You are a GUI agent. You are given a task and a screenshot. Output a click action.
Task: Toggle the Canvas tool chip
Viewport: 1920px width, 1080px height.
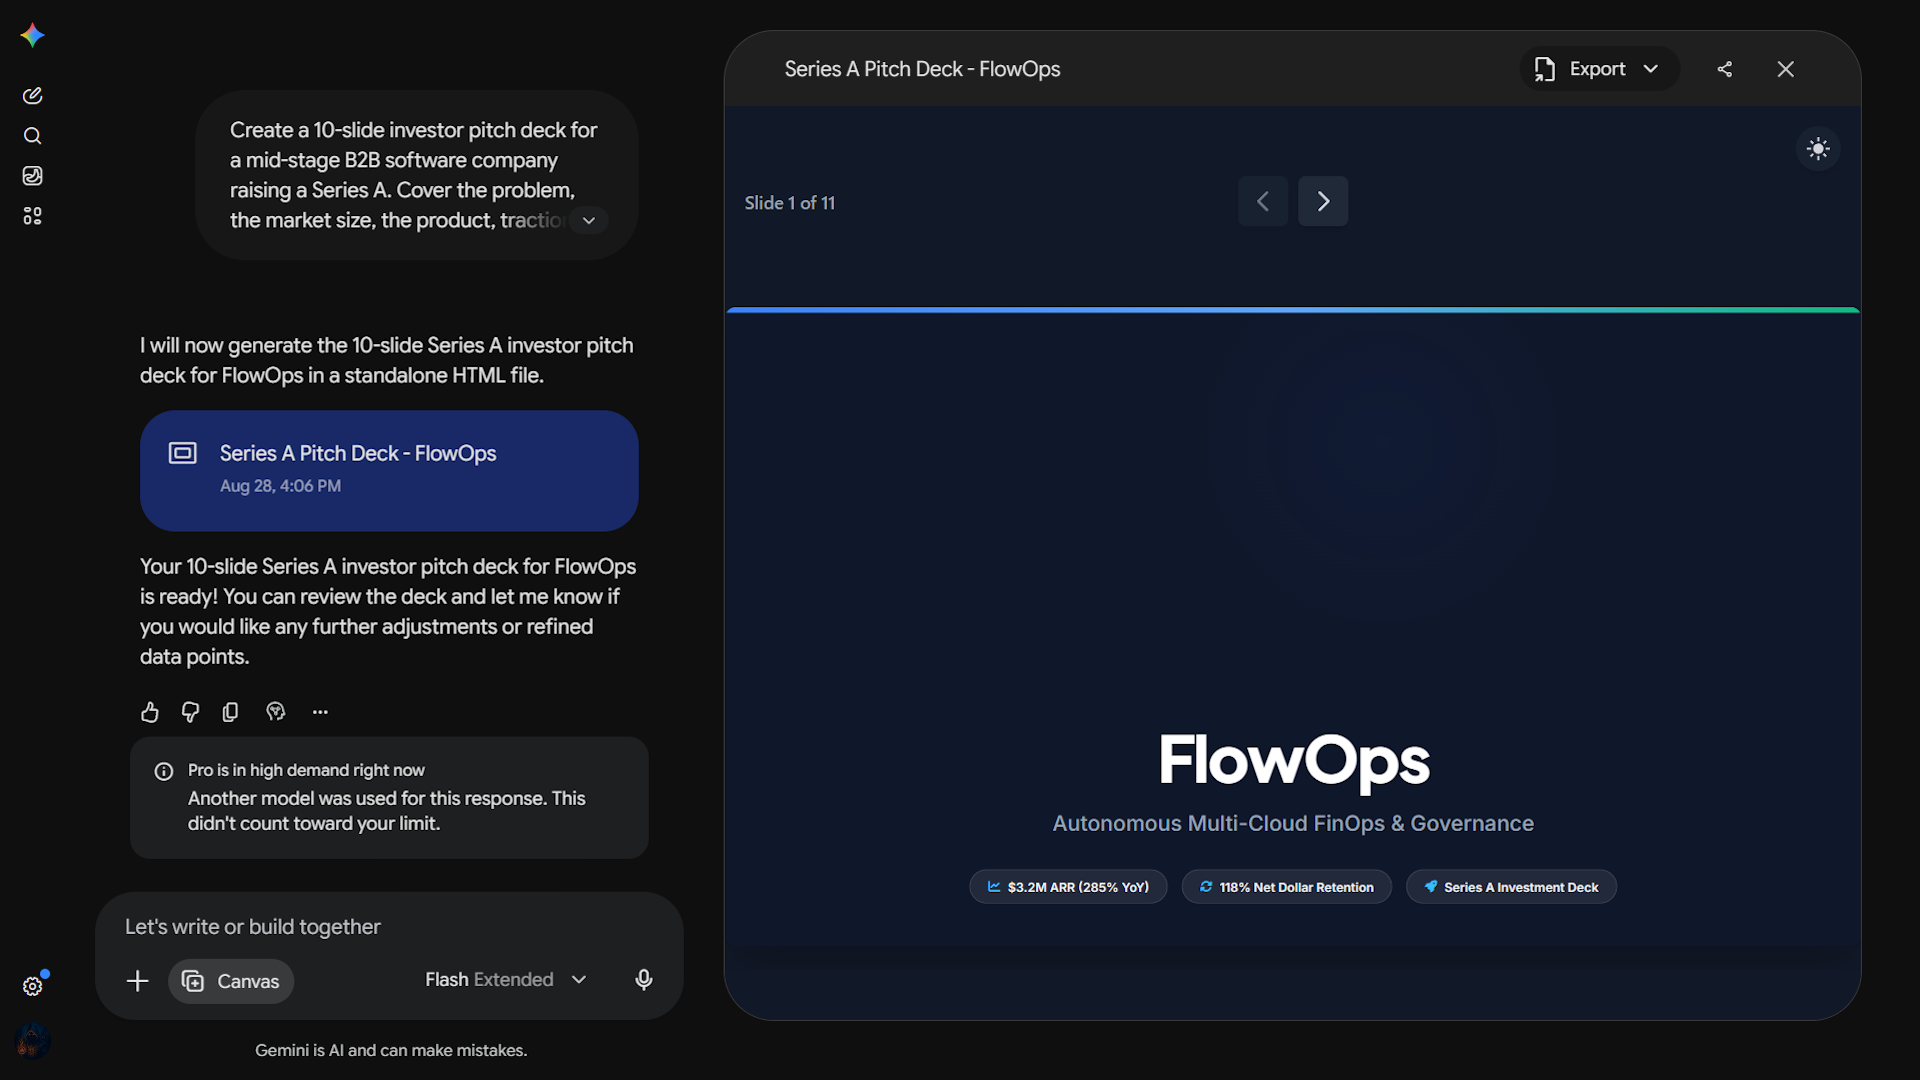(x=231, y=981)
